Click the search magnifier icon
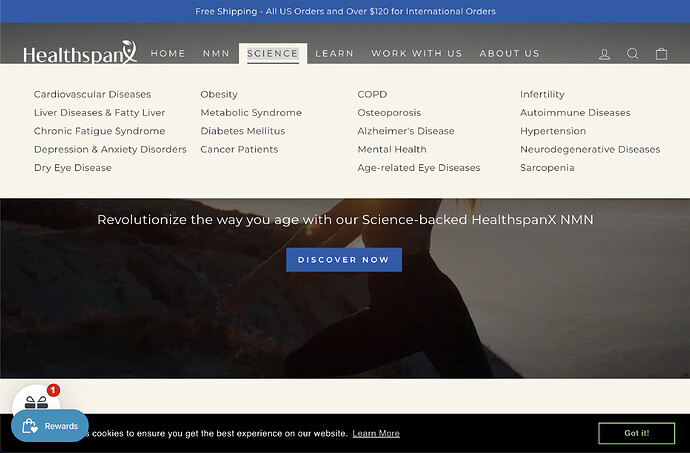This screenshot has width=690, height=453. coord(633,54)
